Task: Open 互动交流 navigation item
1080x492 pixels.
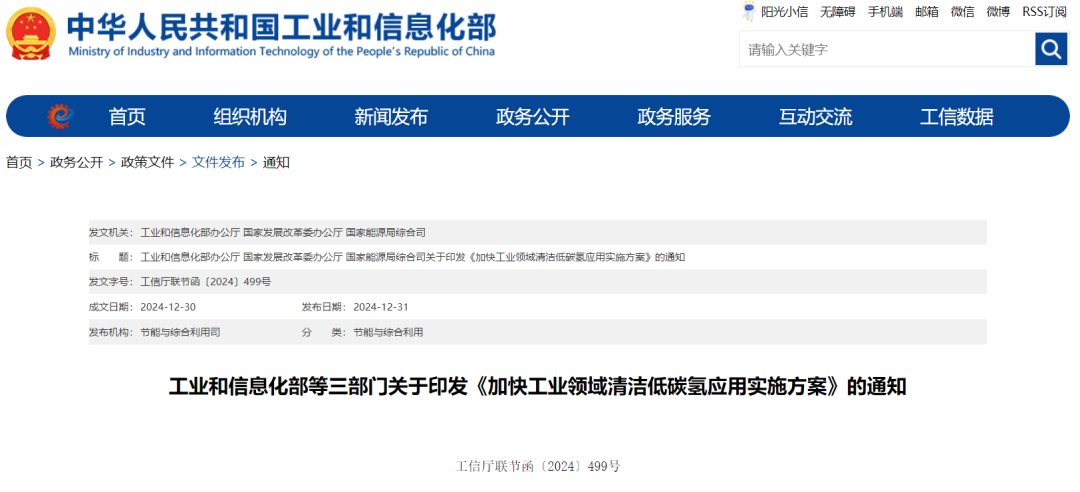Action: coord(816,117)
